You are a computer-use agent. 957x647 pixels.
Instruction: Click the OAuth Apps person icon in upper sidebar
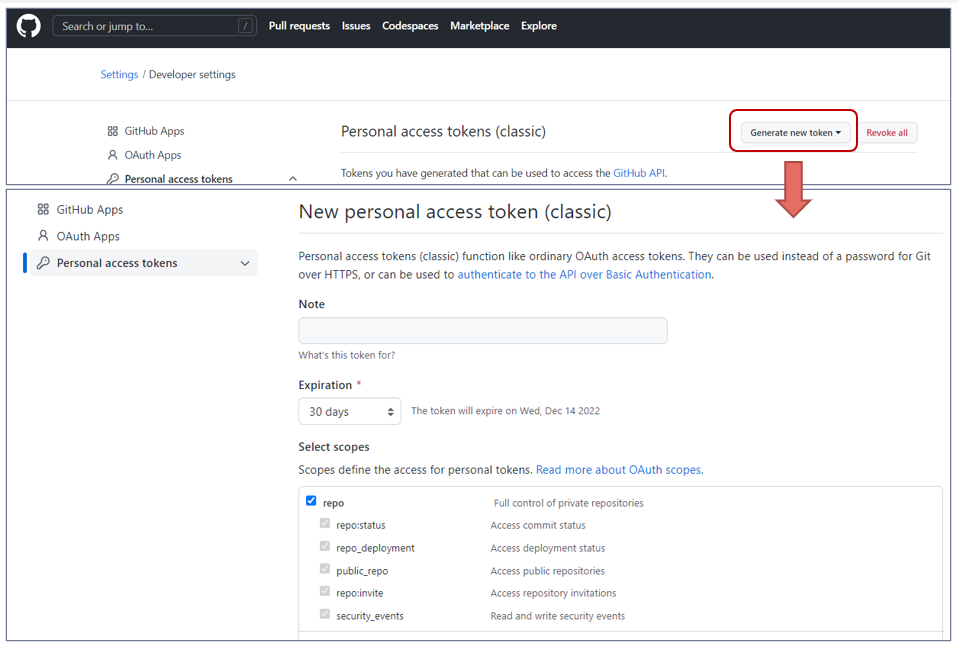coord(112,155)
